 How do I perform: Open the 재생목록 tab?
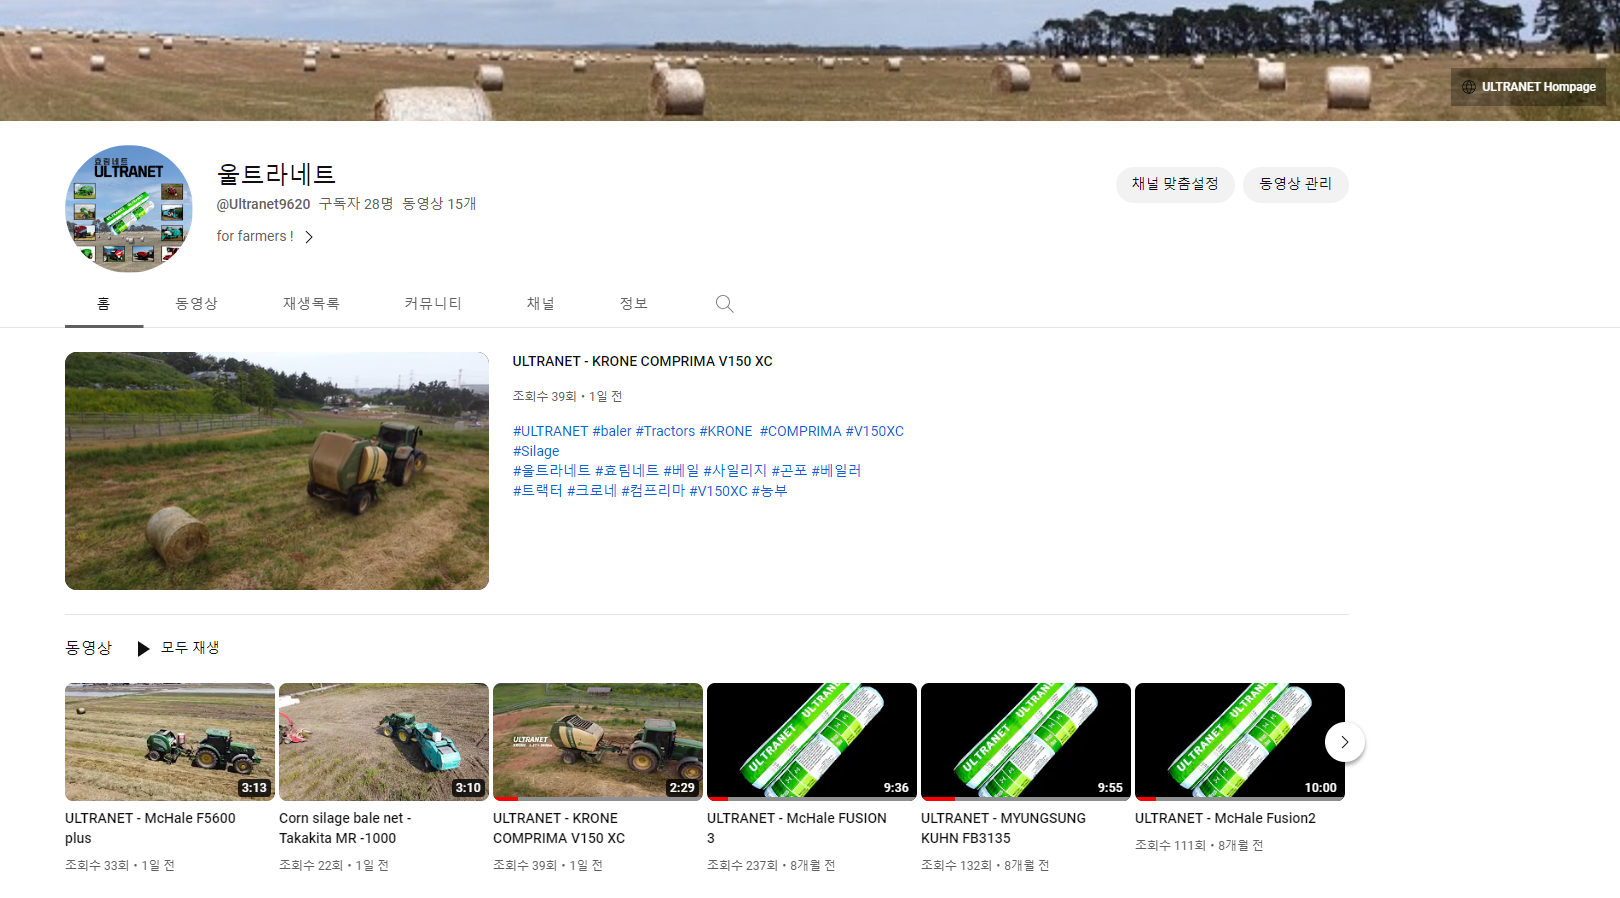click(x=311, y=304)
